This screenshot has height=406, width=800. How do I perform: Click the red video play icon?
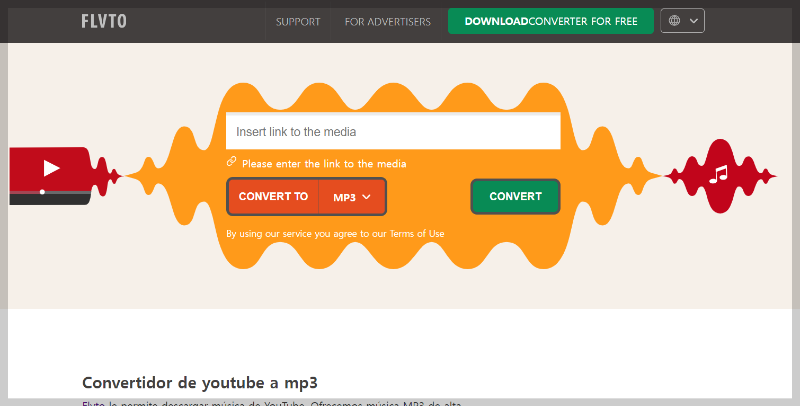51,168
